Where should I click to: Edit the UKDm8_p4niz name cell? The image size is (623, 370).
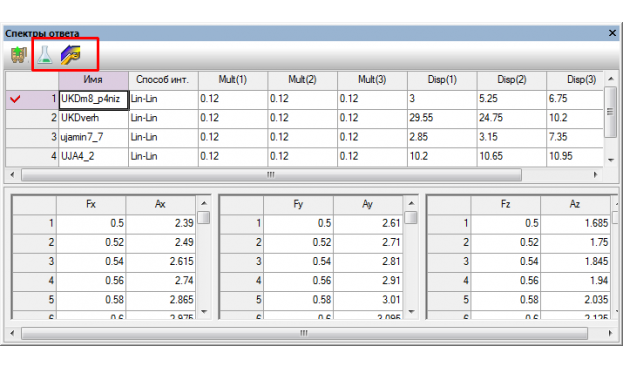coord(93,99)
